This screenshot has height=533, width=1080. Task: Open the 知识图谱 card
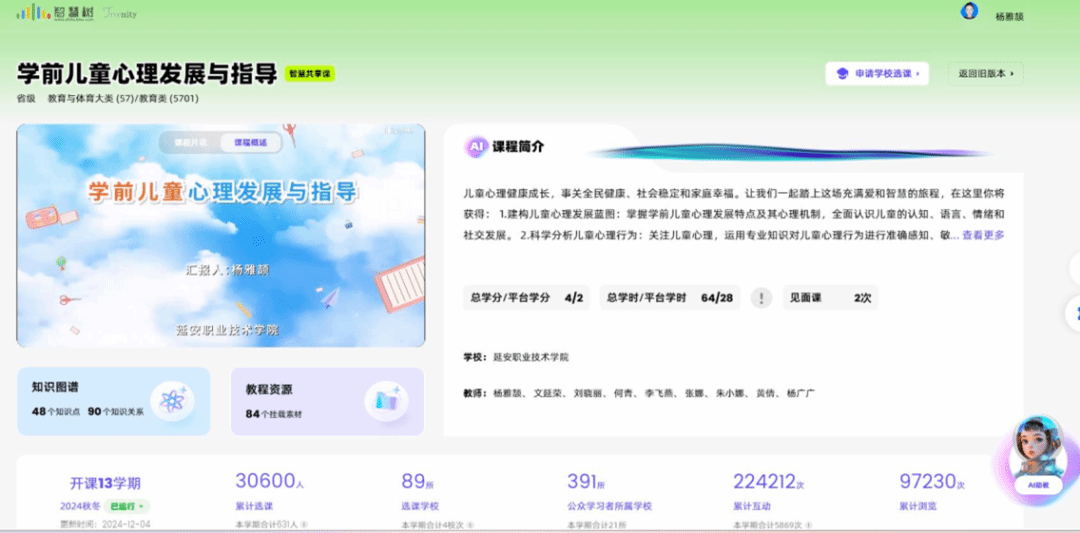[x=113, y=401]
